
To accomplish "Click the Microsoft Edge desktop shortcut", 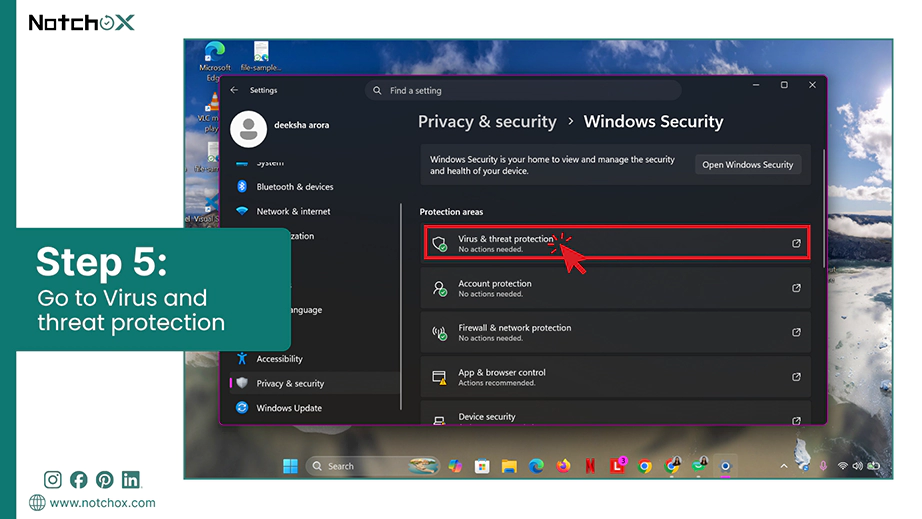I will tap(215, 61).
